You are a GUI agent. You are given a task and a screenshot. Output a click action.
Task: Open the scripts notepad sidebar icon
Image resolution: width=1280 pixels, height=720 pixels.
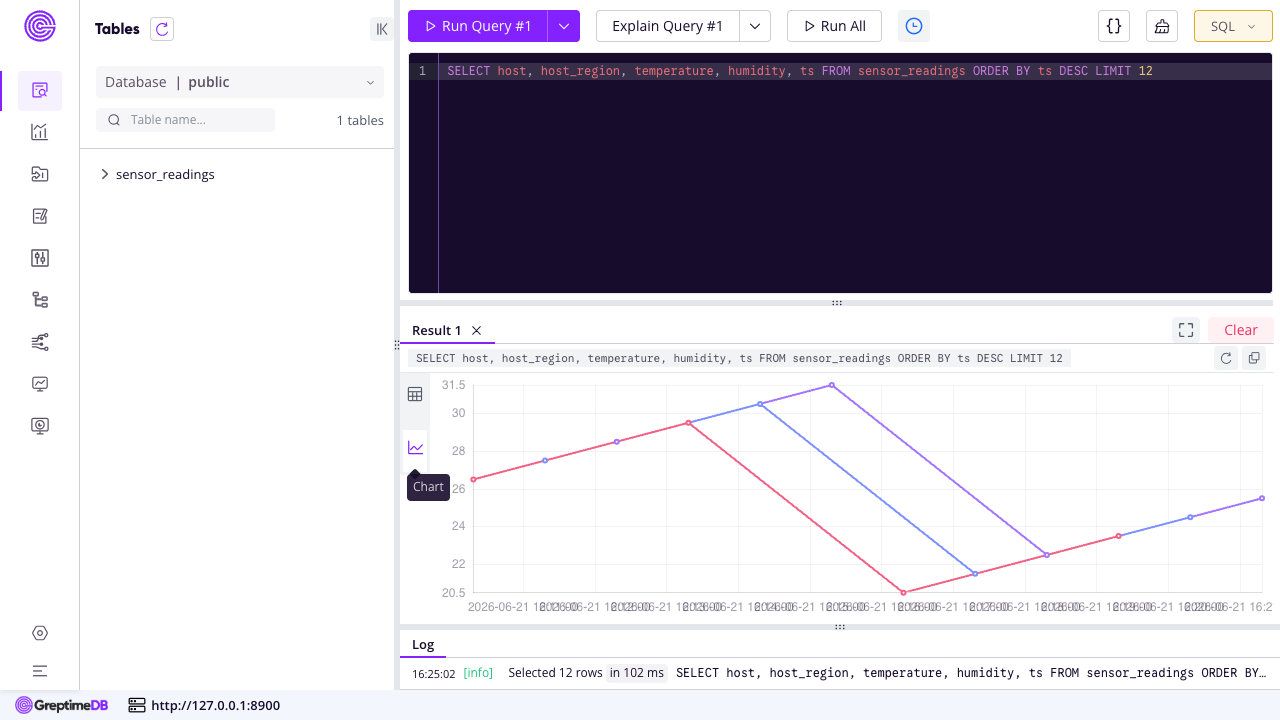click(x=40, y=216)
